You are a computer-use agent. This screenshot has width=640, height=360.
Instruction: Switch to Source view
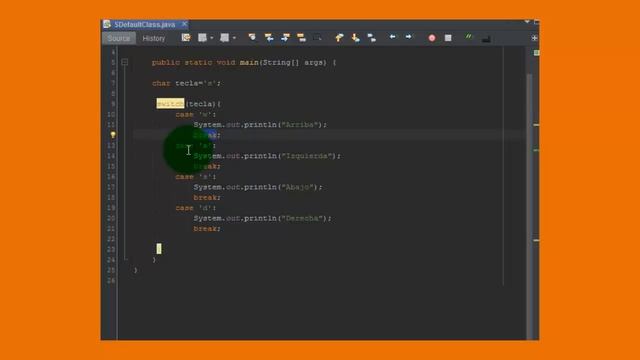[x=118, y=38]
